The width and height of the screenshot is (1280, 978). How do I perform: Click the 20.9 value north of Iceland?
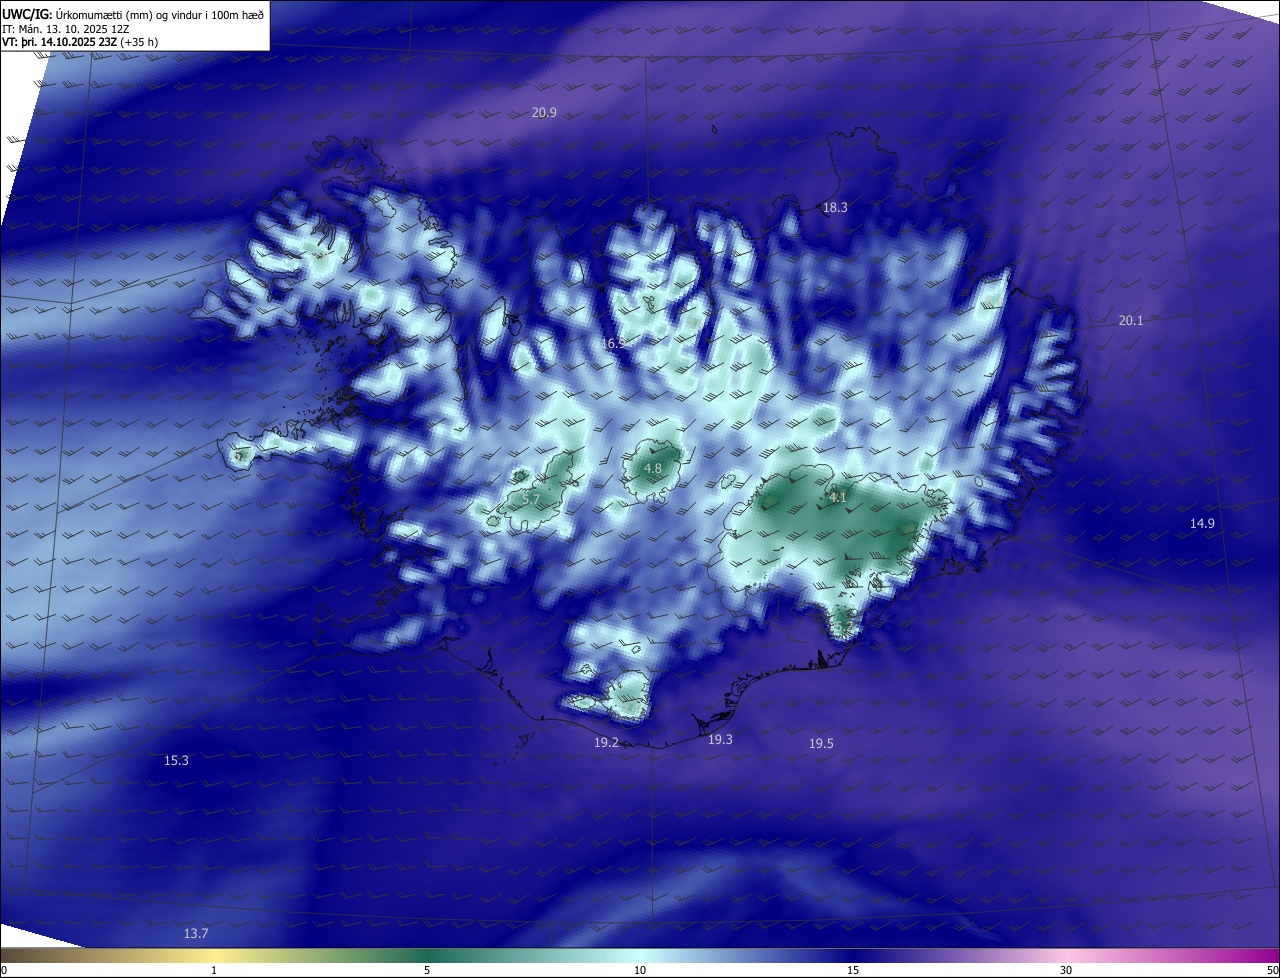click(x=544, y=113)
